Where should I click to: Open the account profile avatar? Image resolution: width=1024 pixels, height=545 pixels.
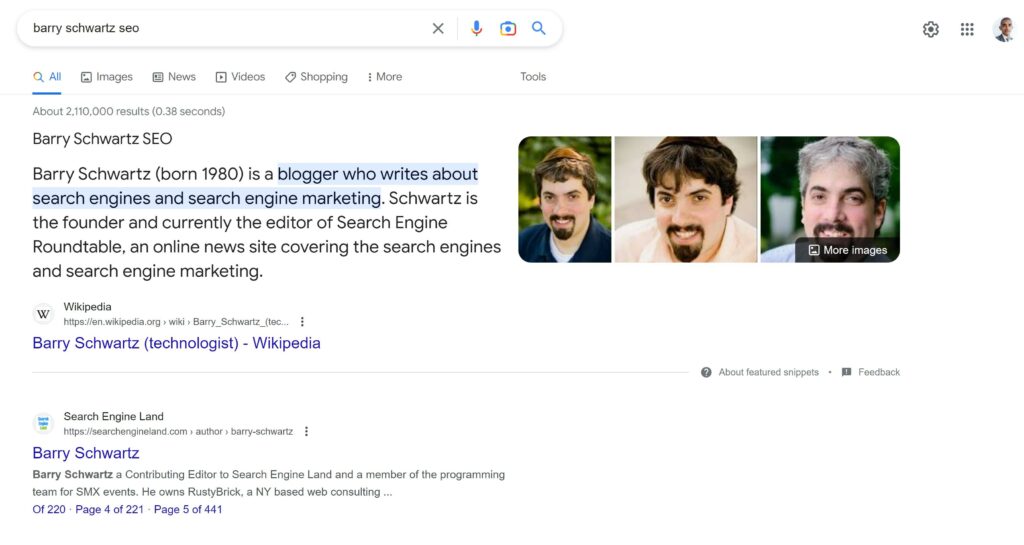point(1004,29)
